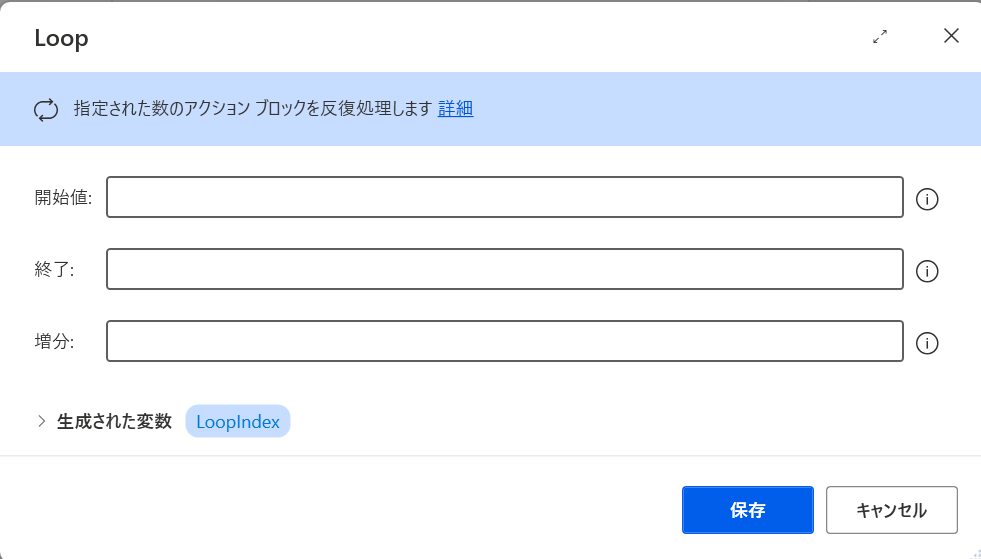The height and width of the screenshot is (559, 981).
Task: Focus the 終了 input field
Action: (505, 269)
